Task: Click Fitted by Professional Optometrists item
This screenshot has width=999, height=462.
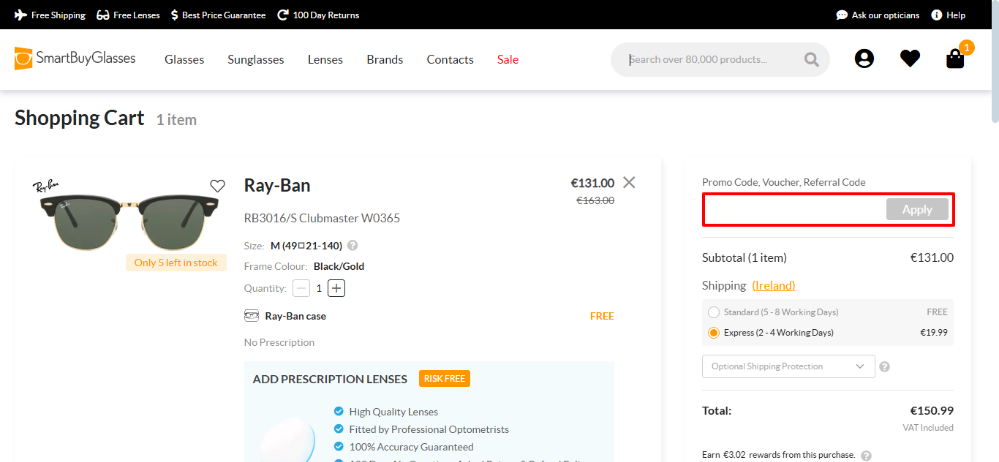Action: (x=421, y=430)
